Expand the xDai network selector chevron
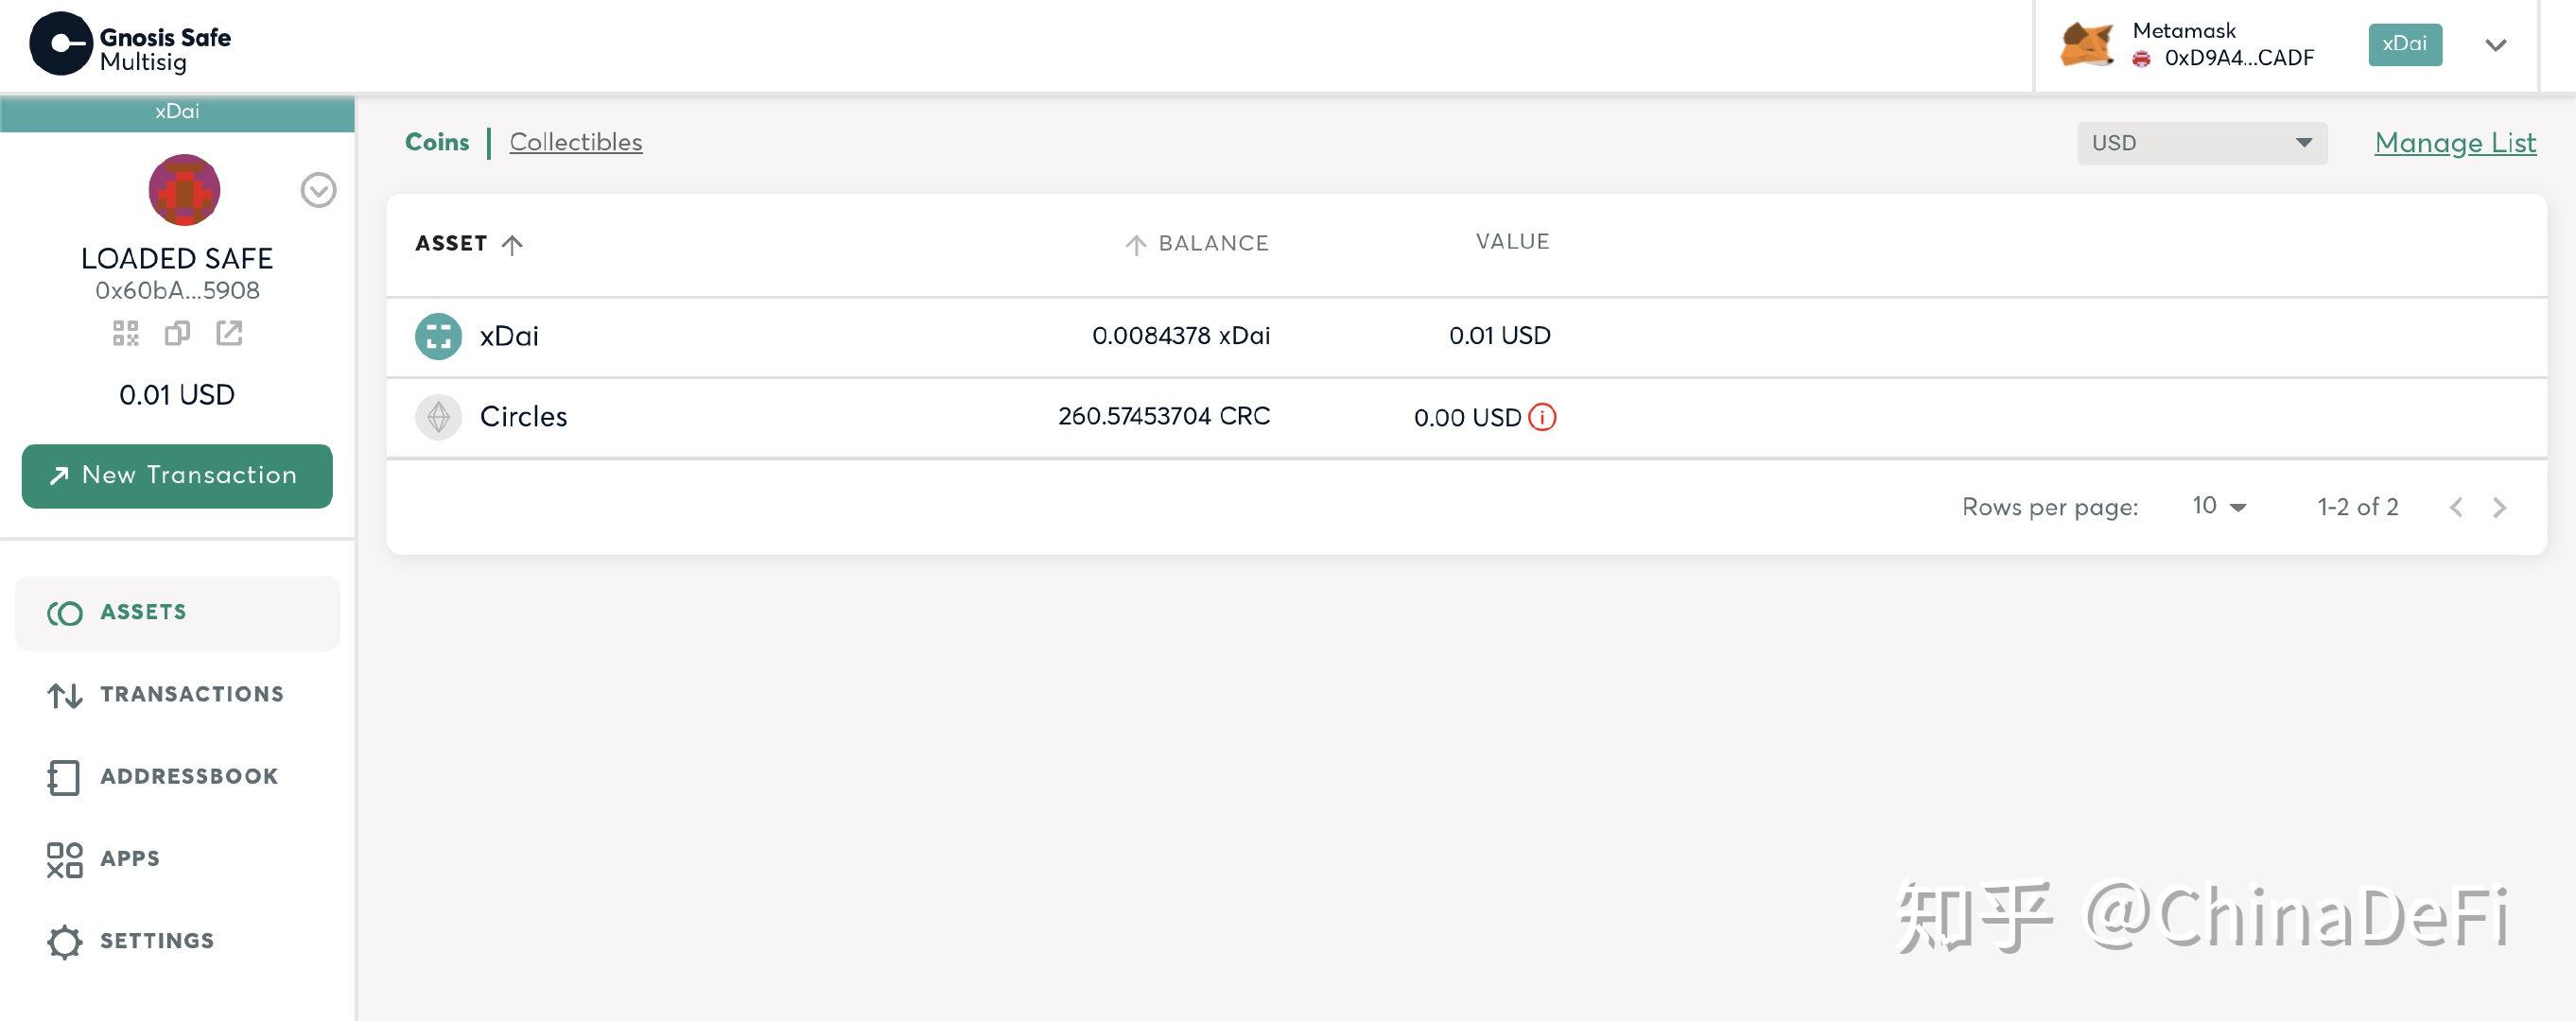This screenshot has width=2576, height=1021. pos(2498,44)
